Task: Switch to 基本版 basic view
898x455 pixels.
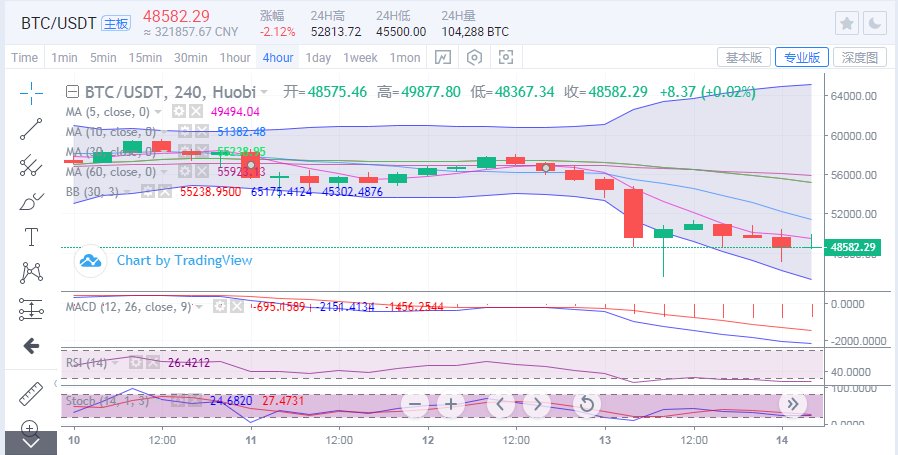Action: (x=744, y=57)
